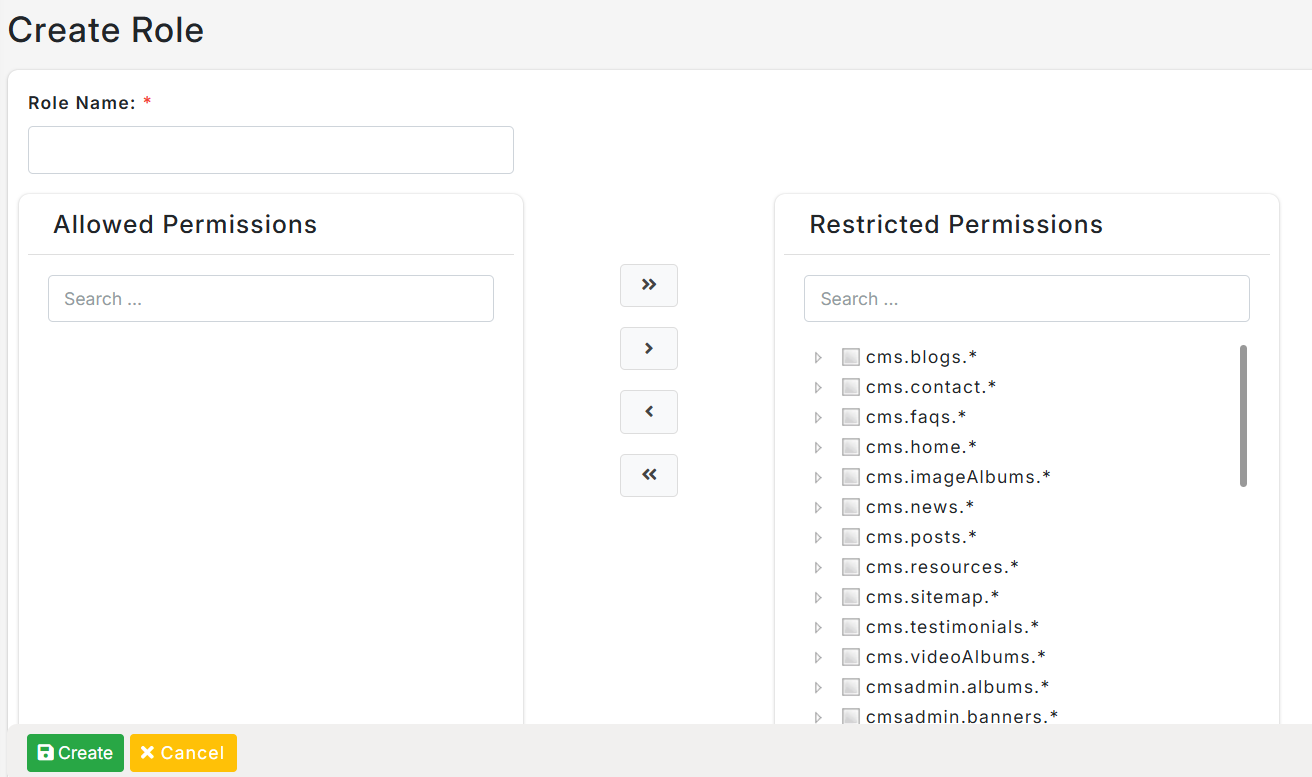Expand the cms.home.* node arrow

818,447
